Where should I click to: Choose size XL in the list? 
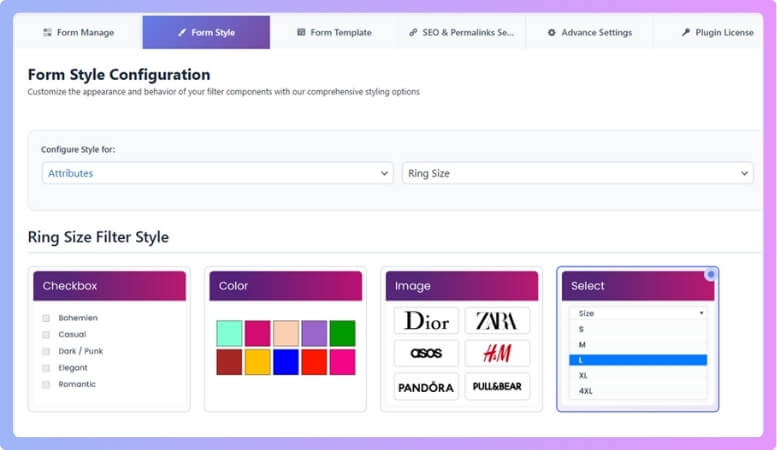pyautogui.click(x=638, y=375)
